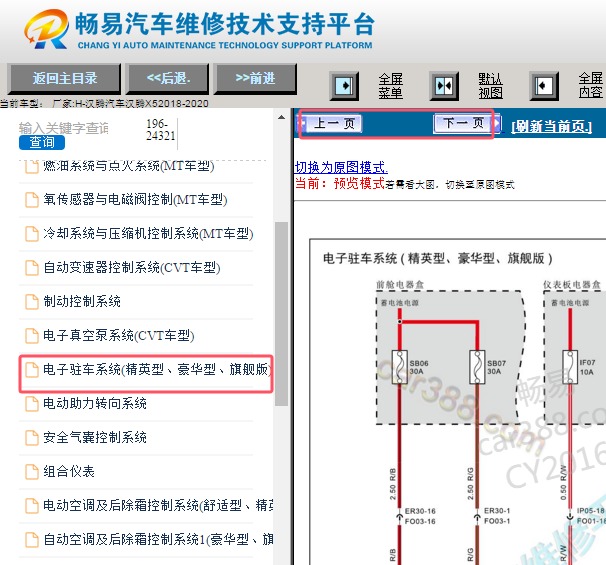
Task: Click 返回主目录 button
Action: [65, 79]
